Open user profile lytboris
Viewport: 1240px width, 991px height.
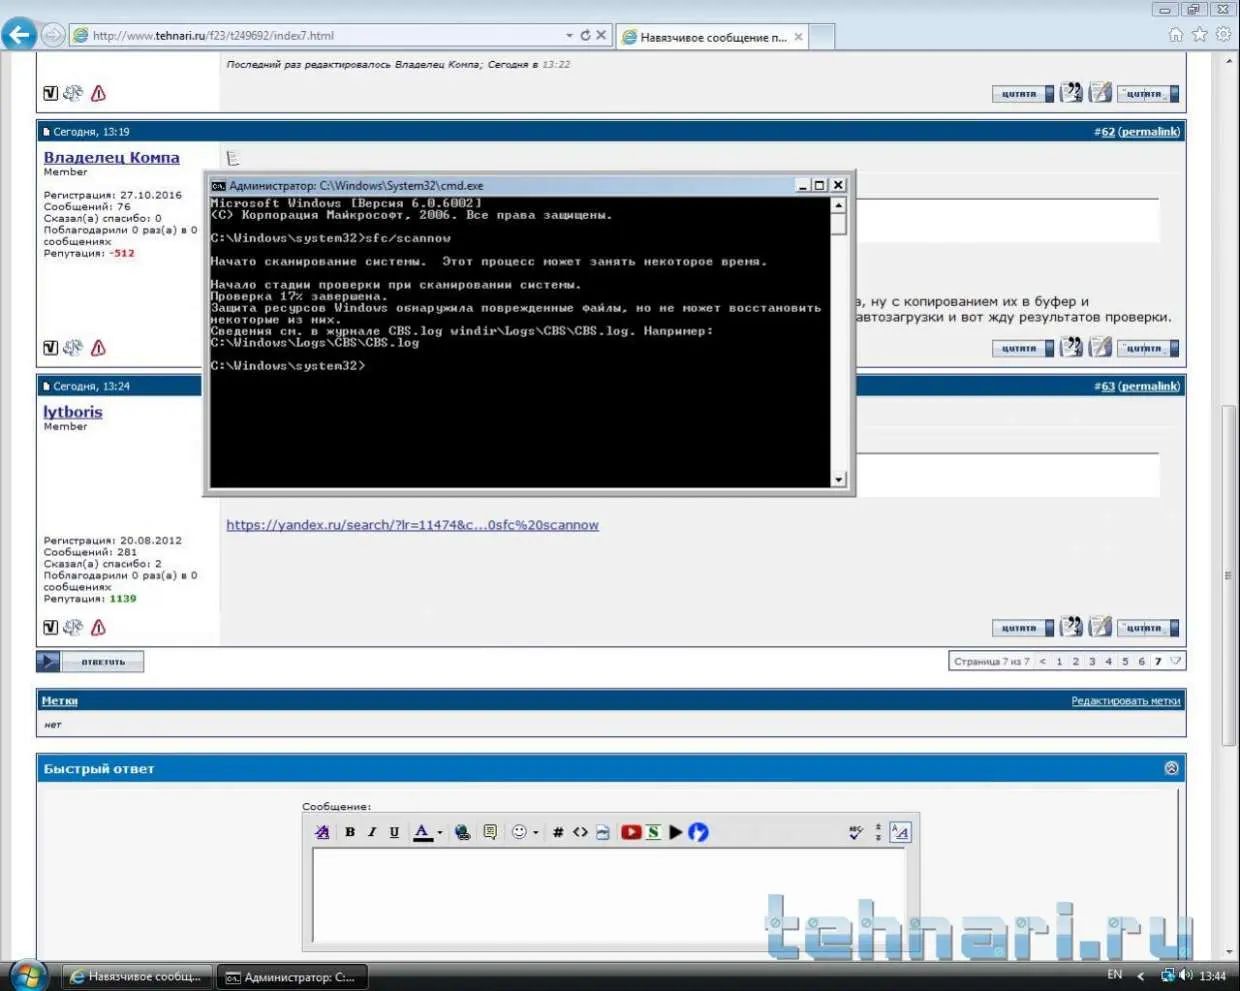tap(73, 412)
